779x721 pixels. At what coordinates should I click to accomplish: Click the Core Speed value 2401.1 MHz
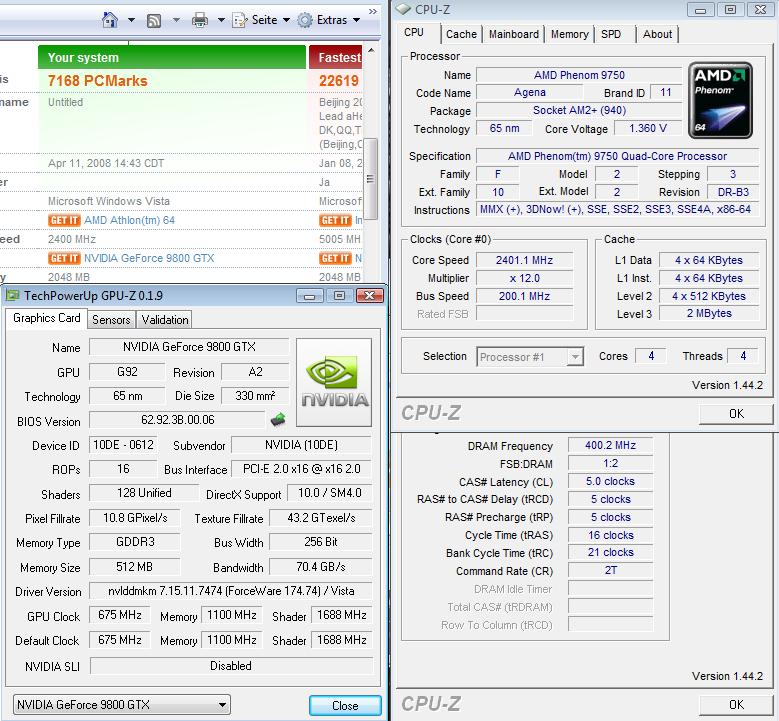tap(524, 260)
